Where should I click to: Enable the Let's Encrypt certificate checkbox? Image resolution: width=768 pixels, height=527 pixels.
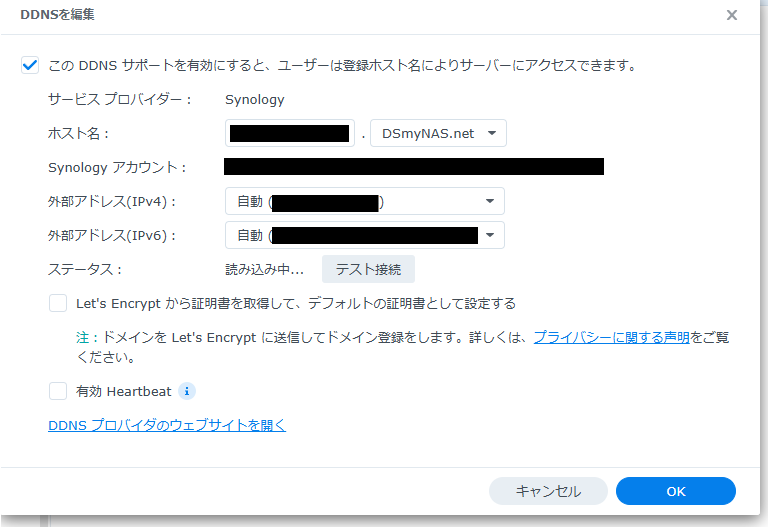coord(58,303)
